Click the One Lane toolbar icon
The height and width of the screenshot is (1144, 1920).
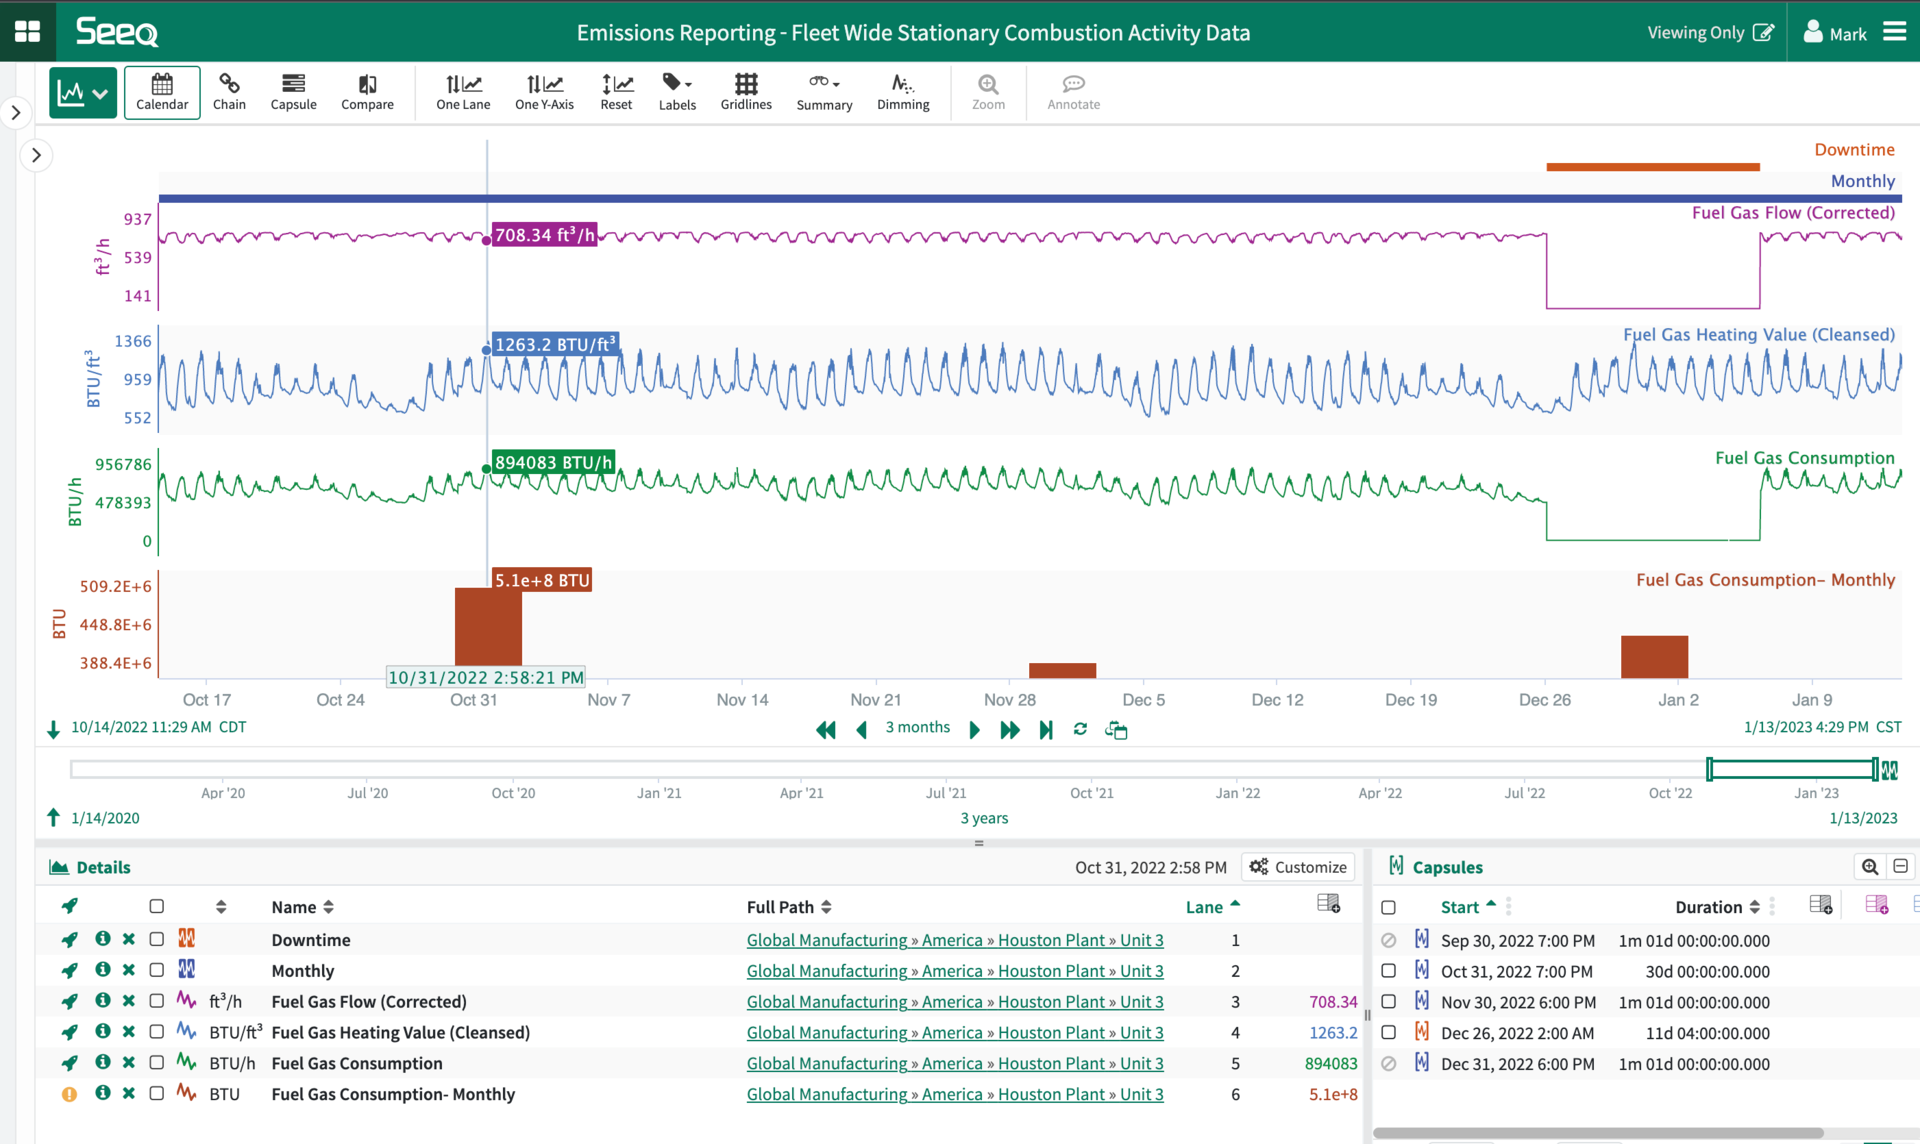point(463,92)
